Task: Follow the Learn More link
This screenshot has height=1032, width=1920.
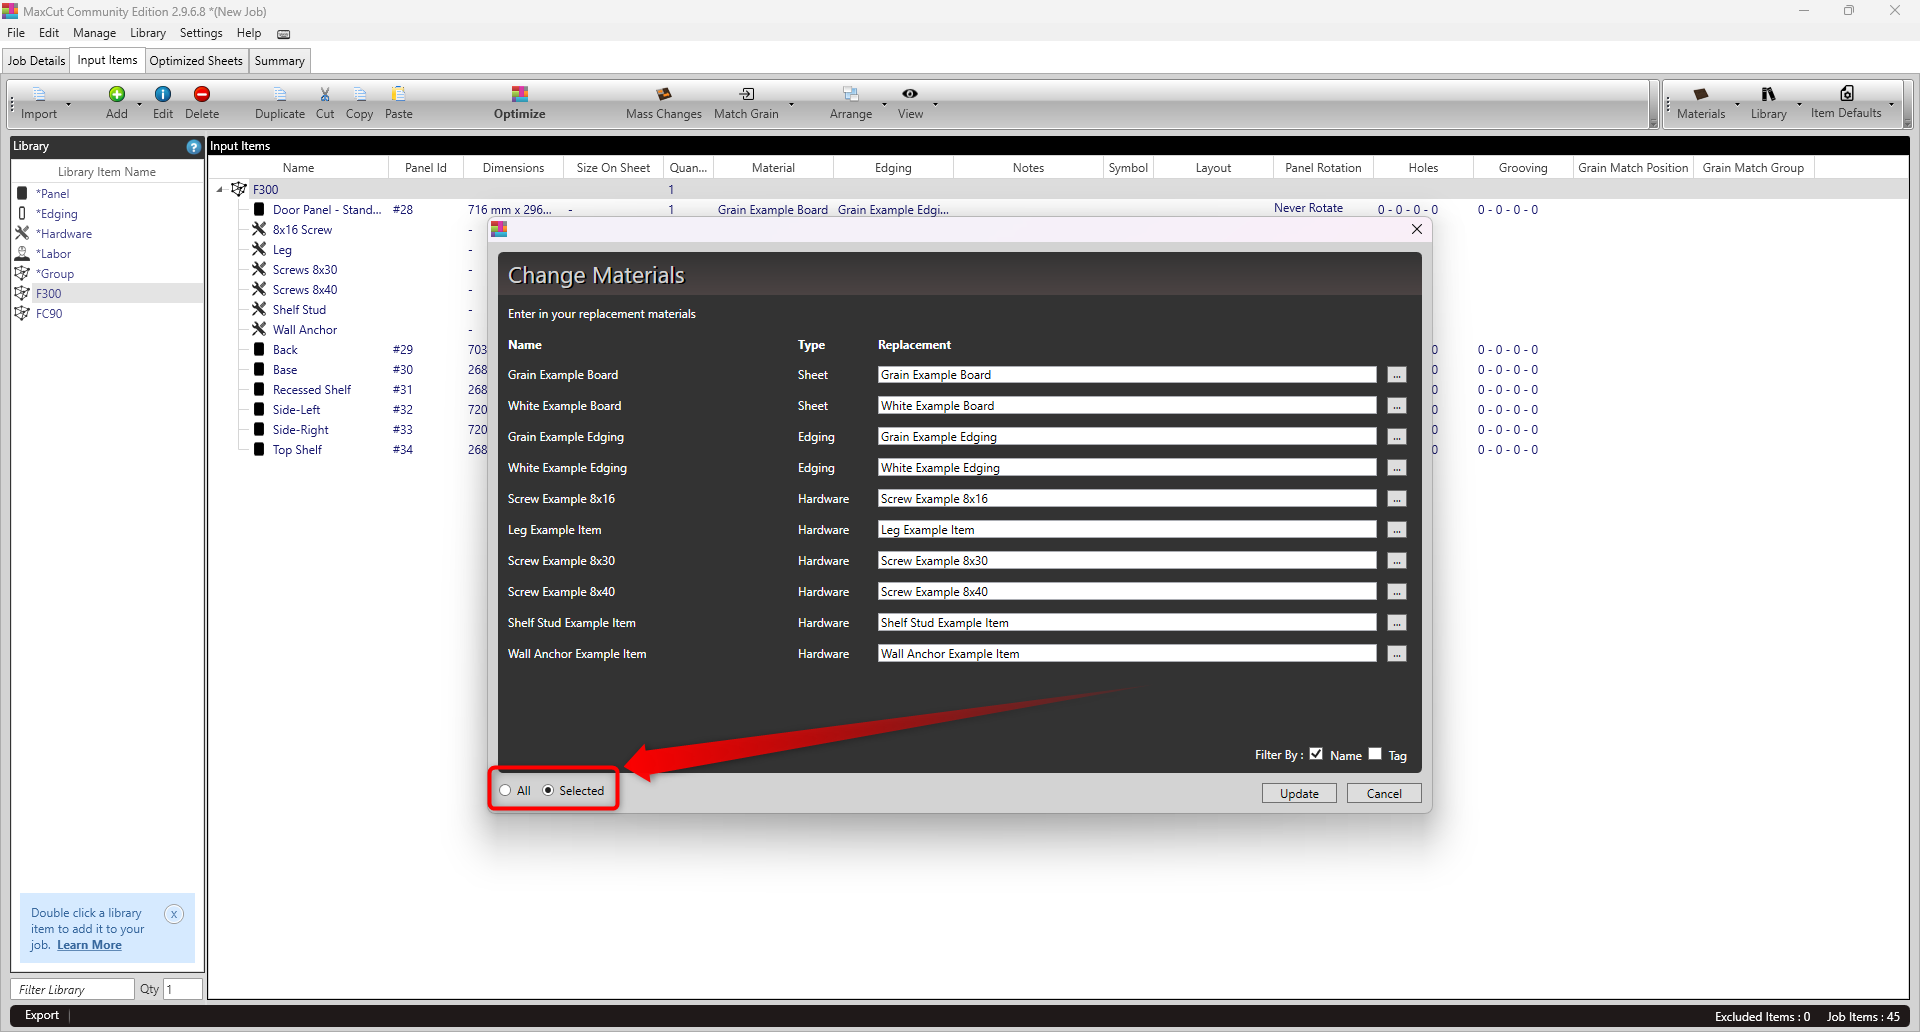Action: (x=89, y=945)
